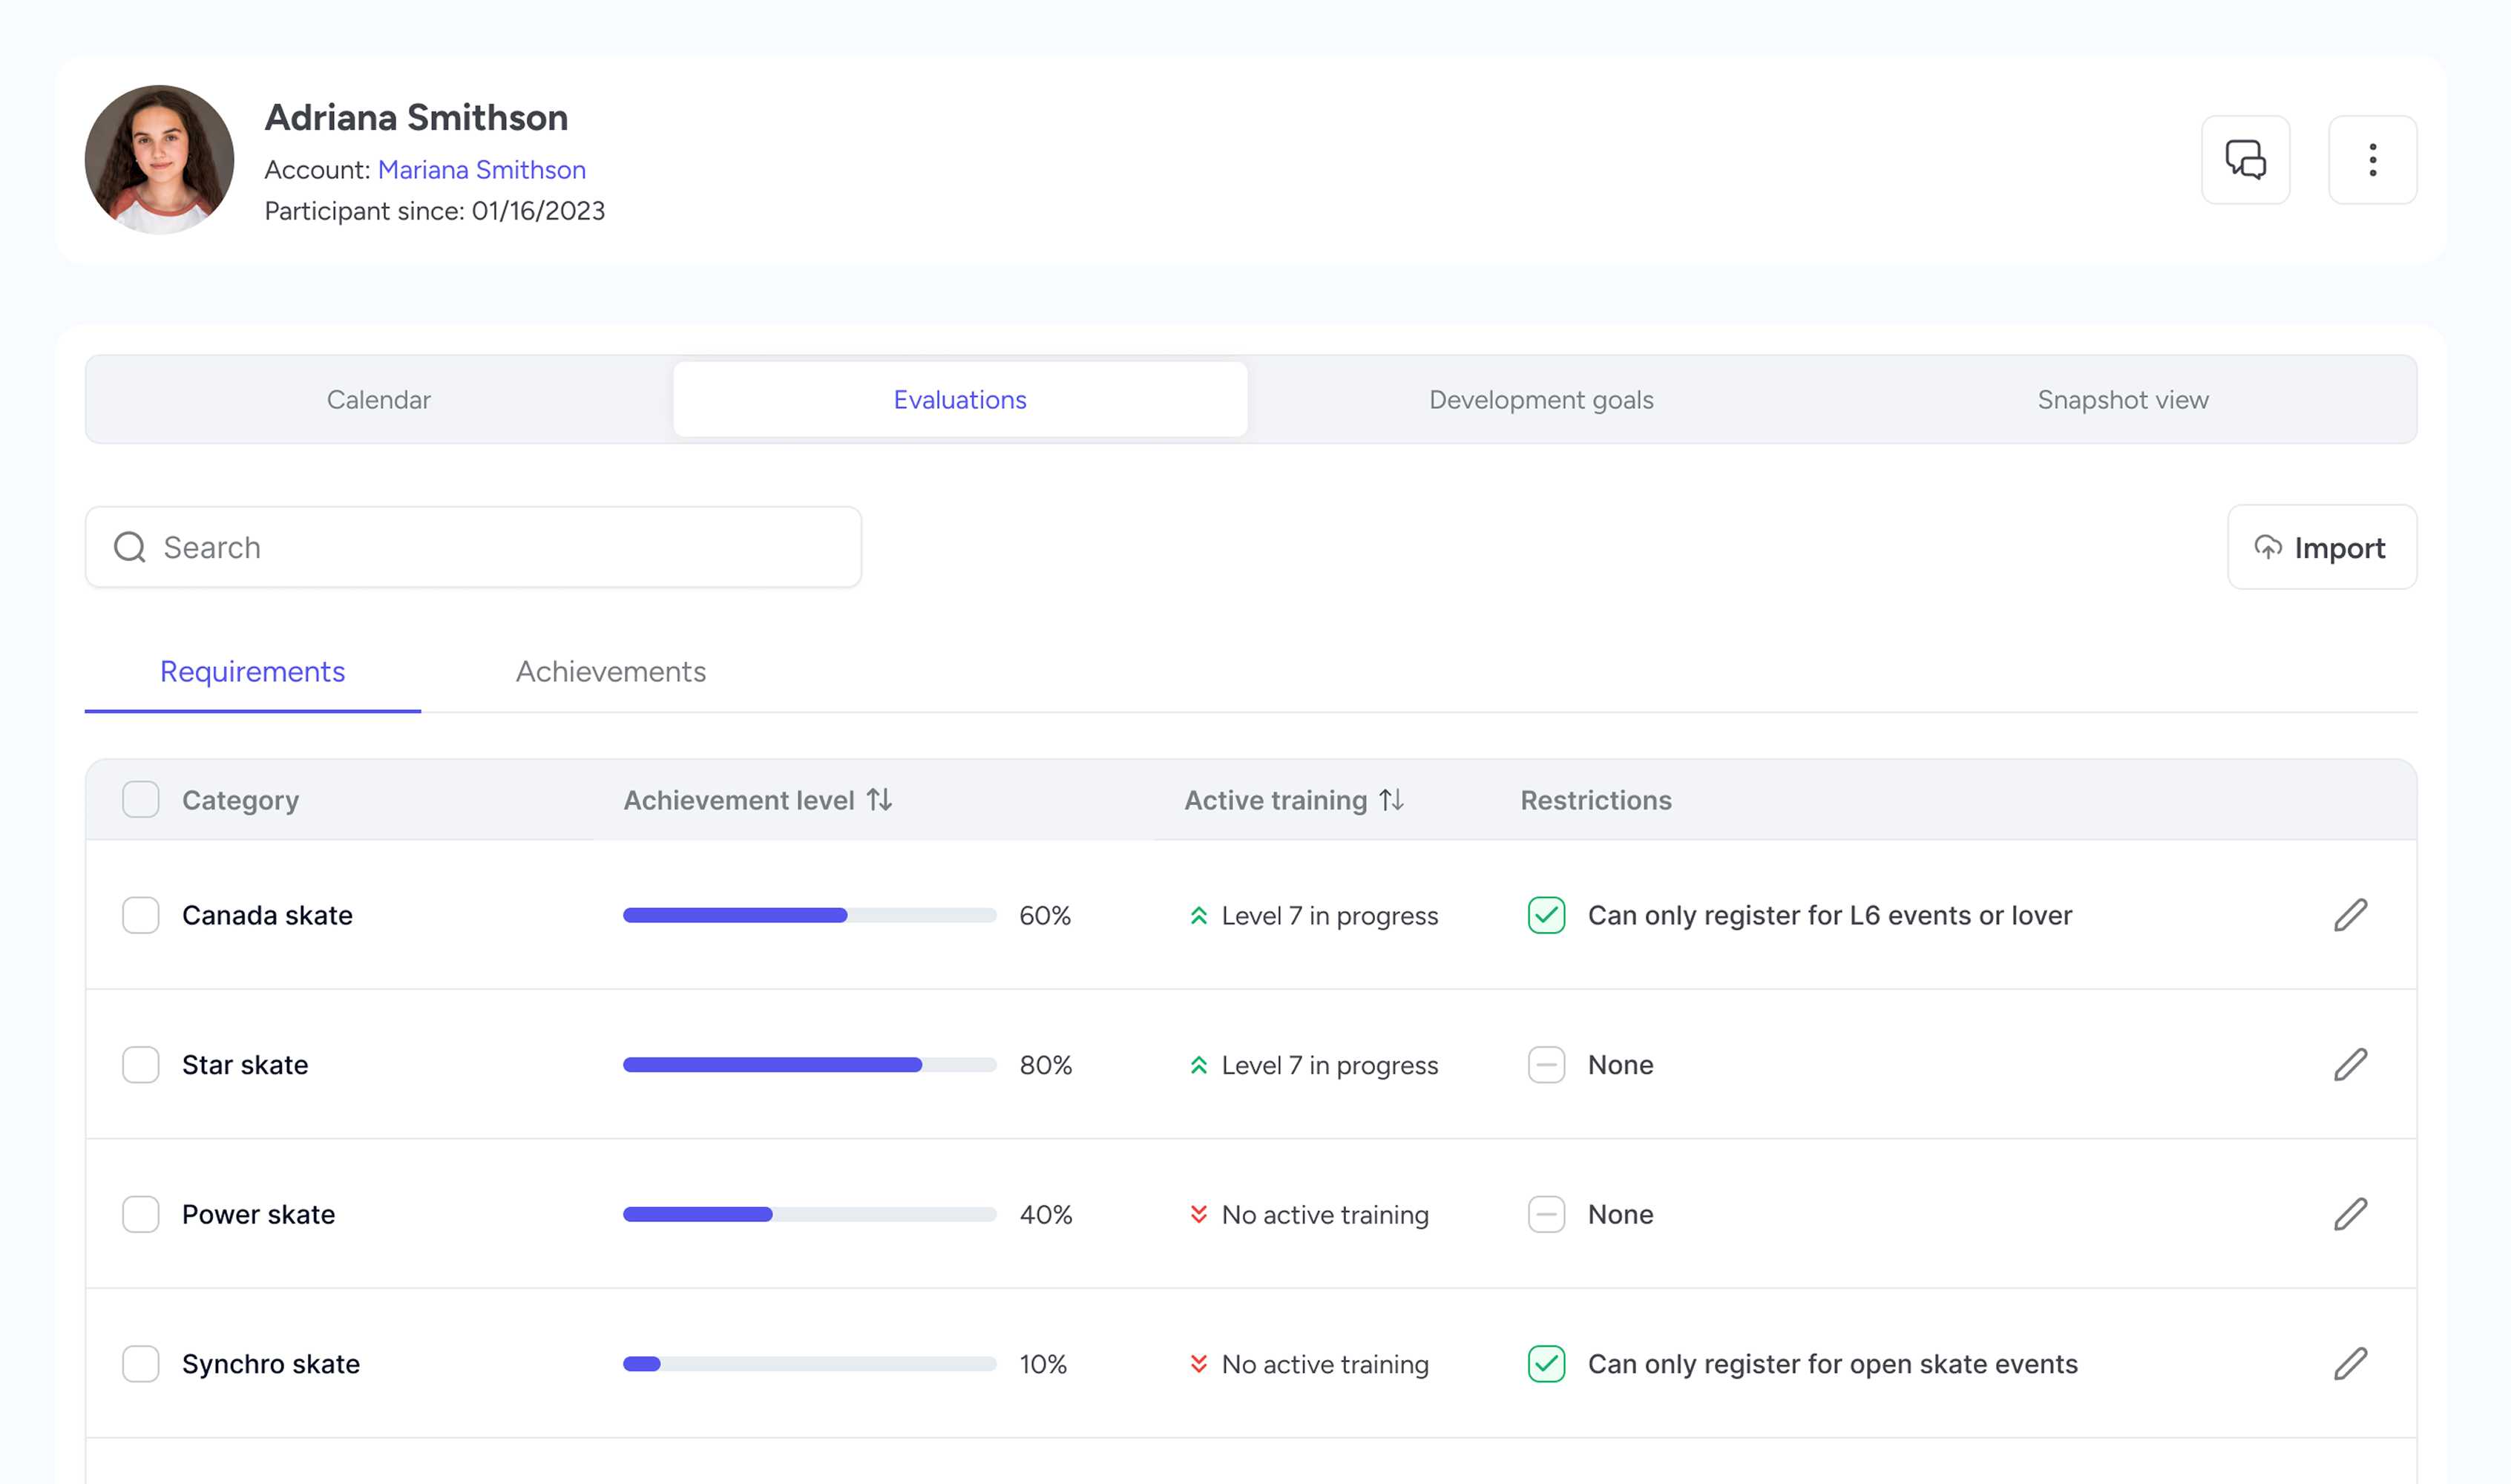Toggle the restriction box for Star skate
Image resolution: width=2511 pixels, height=1484 pixels.
pos(1546,1064)
